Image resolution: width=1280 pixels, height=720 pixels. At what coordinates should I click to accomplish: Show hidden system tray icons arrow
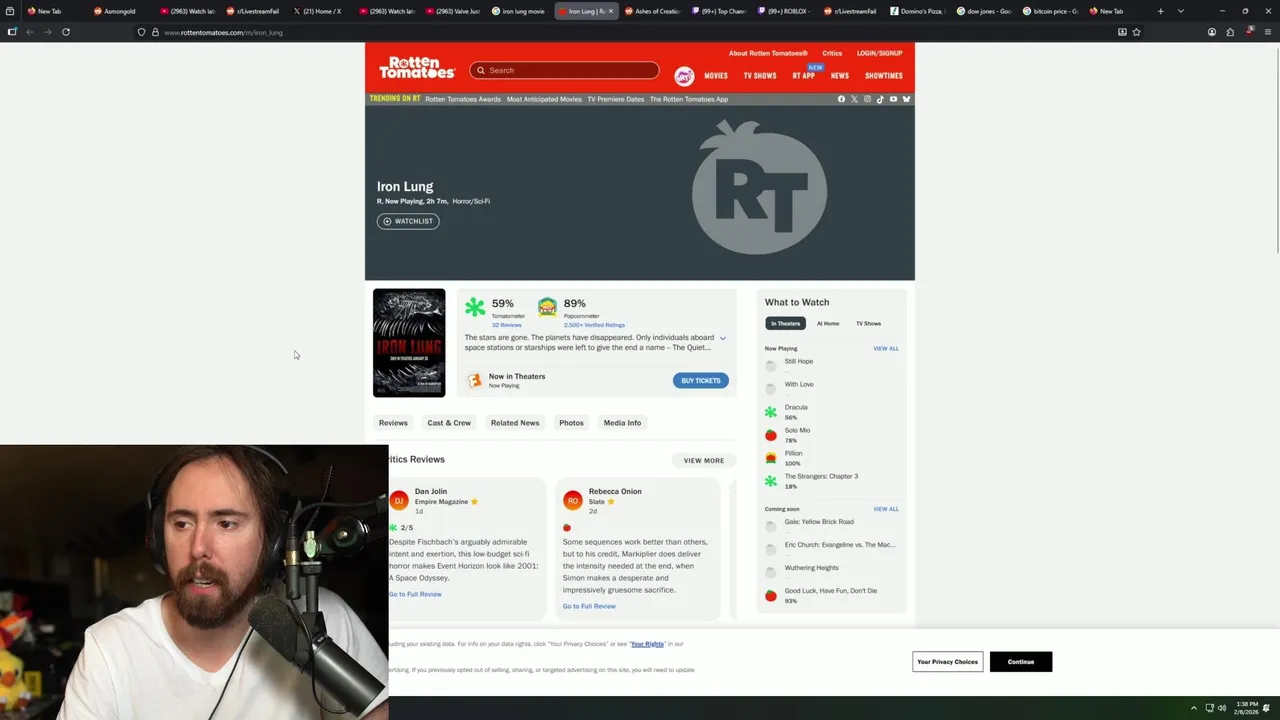[1193, 708]
